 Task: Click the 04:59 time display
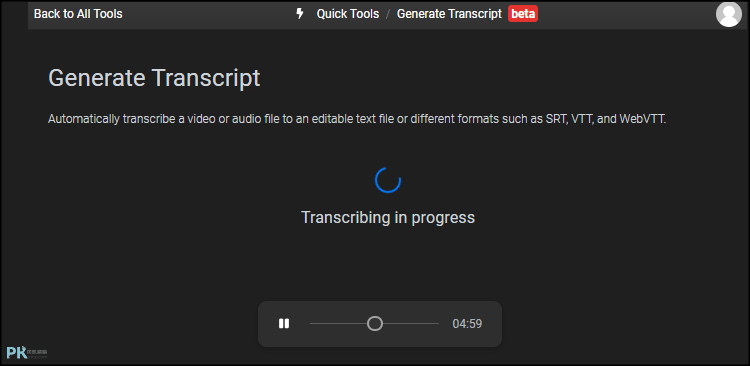click(467, 324)
